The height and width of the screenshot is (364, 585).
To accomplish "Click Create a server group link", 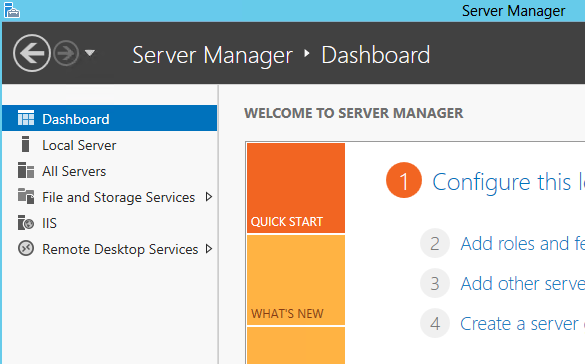I will pyautogui.click(x=523, y=323).
